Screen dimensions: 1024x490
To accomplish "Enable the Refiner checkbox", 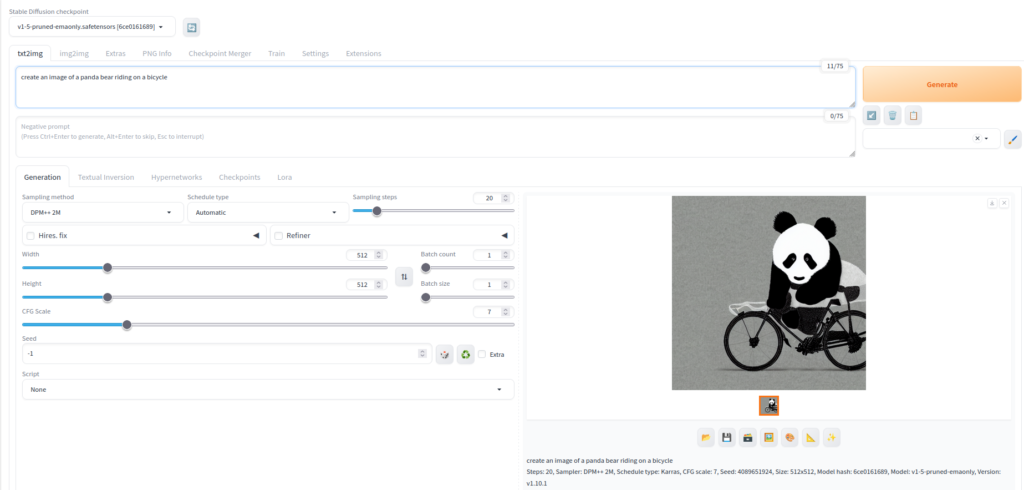I will tap(279, 235).
